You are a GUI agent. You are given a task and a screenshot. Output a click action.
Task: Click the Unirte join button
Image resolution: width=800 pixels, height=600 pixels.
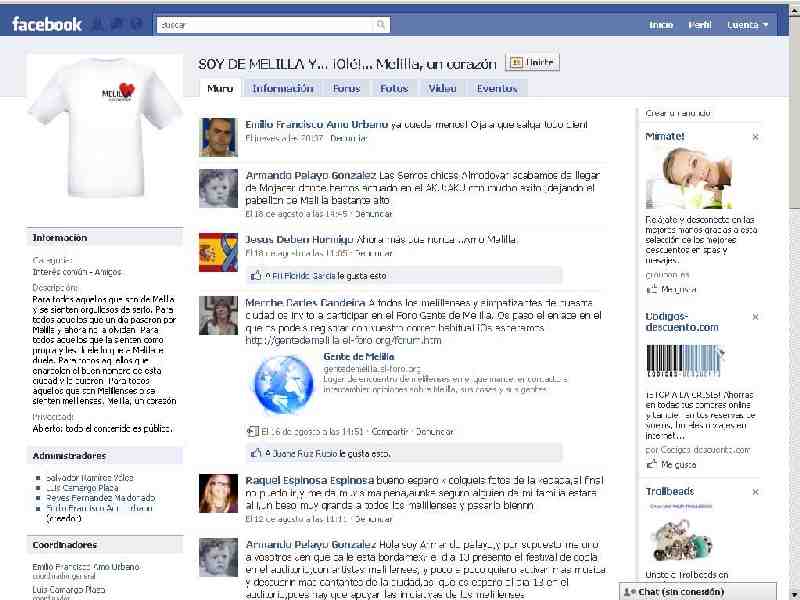[532, 62]
